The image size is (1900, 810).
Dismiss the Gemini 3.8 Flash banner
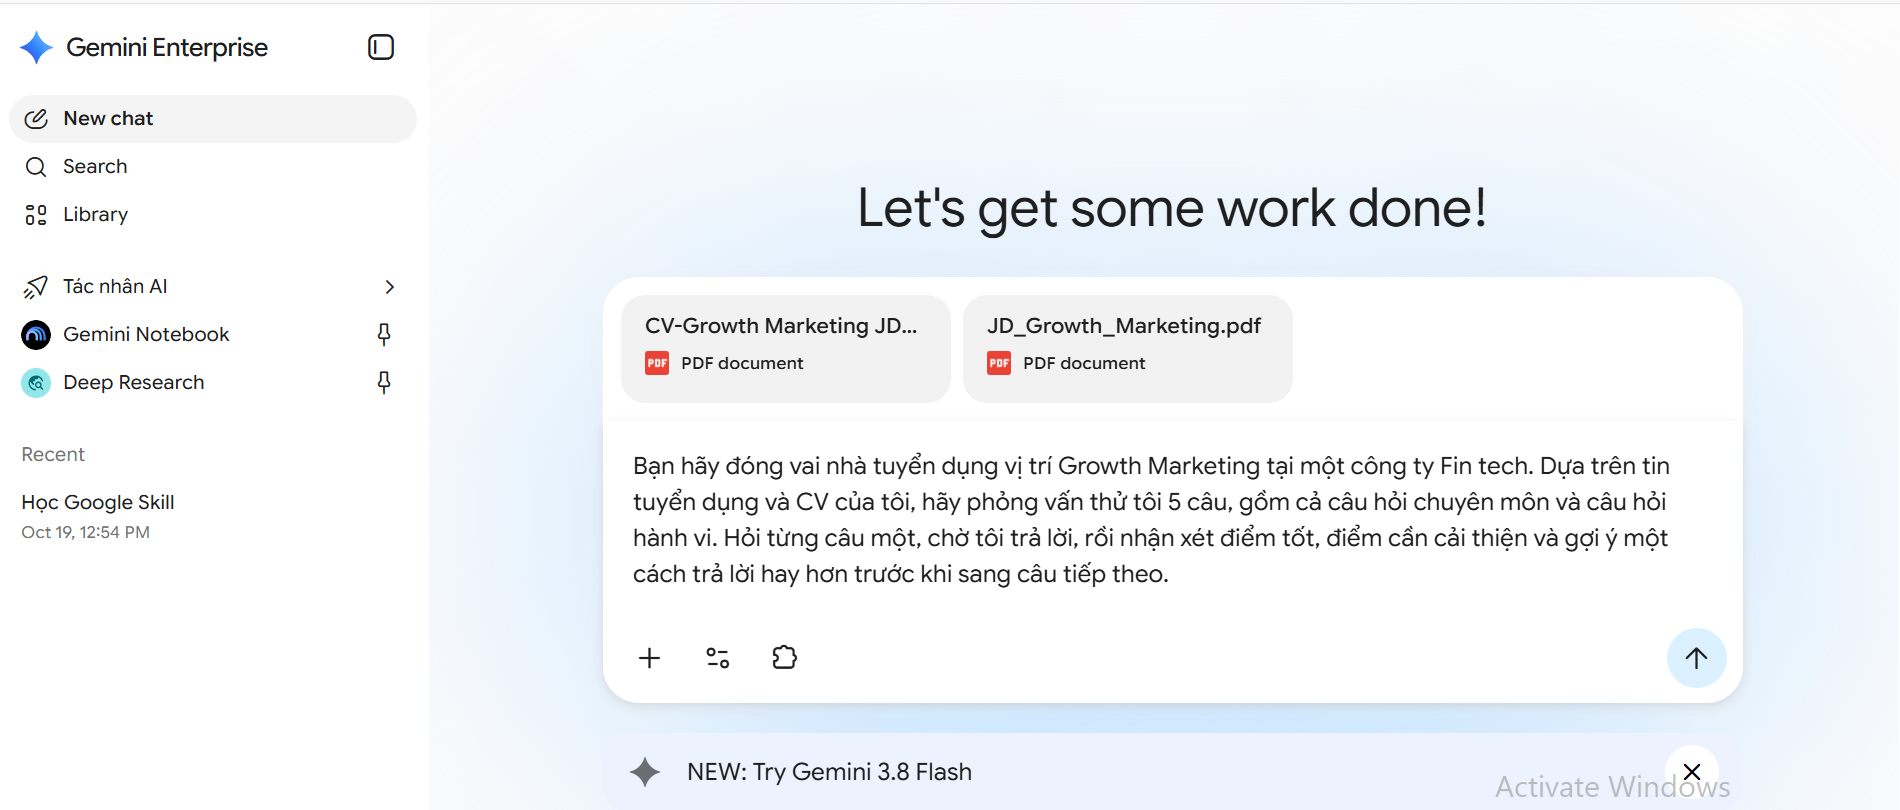pos(1692,771)
